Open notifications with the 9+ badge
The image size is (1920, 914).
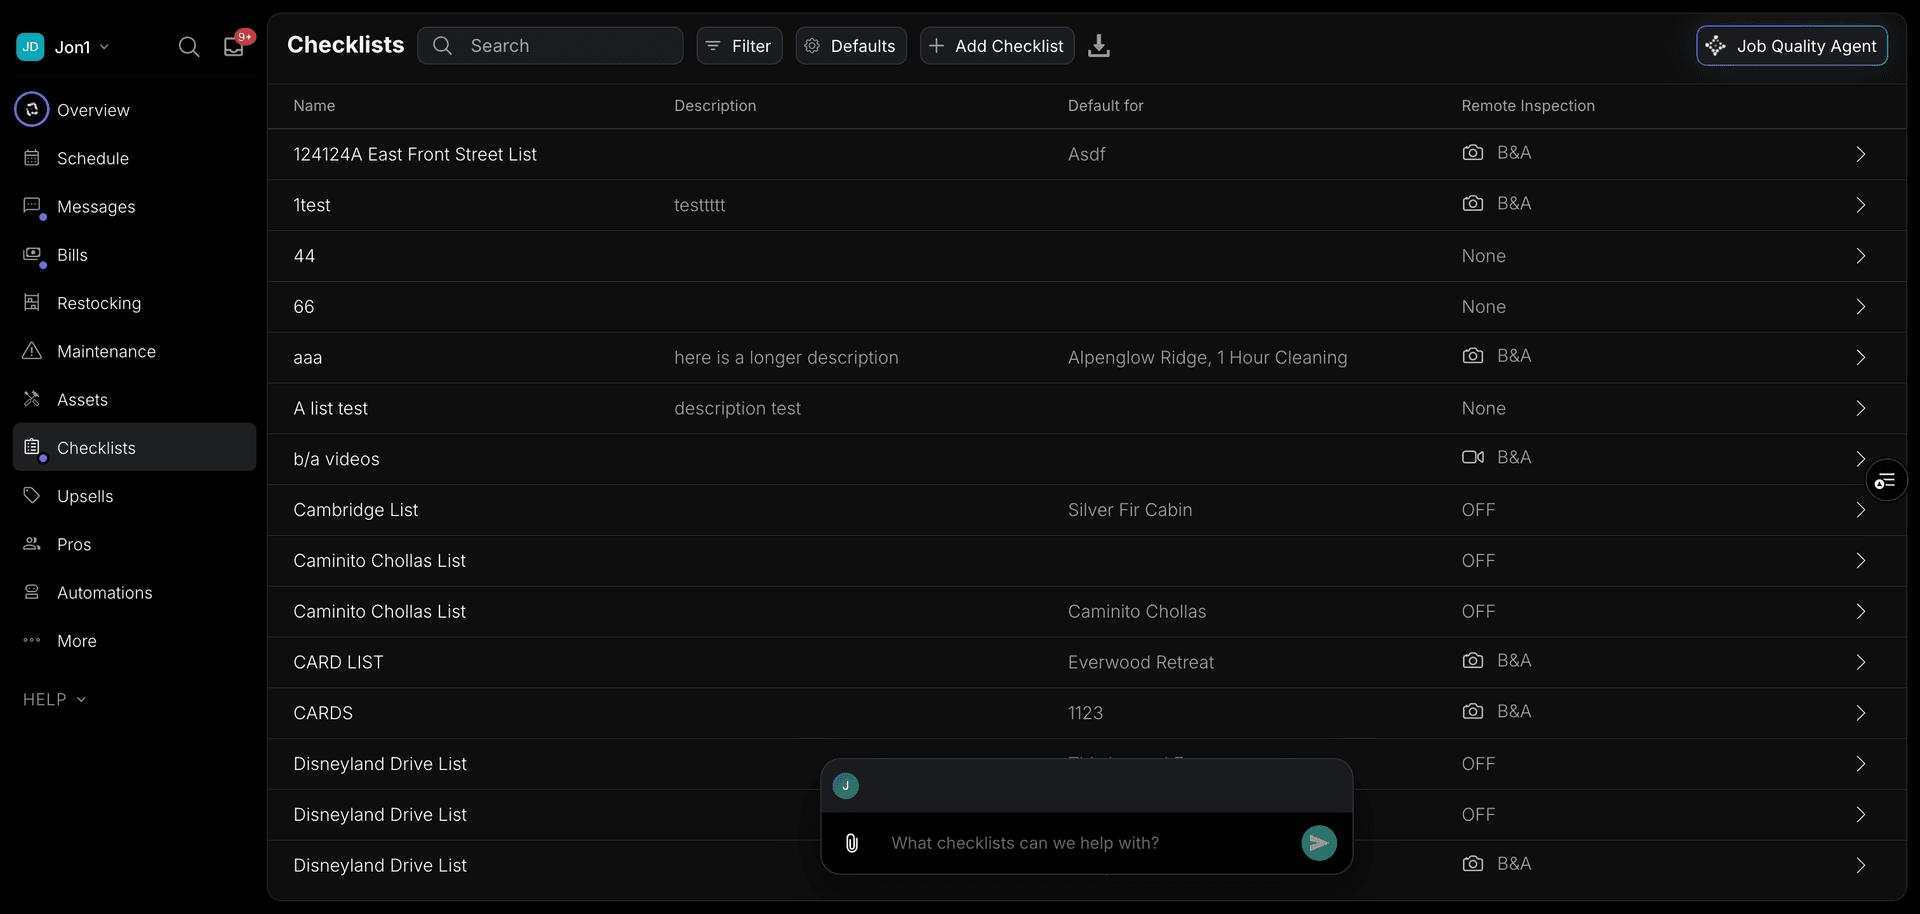(x=233, y=46)
